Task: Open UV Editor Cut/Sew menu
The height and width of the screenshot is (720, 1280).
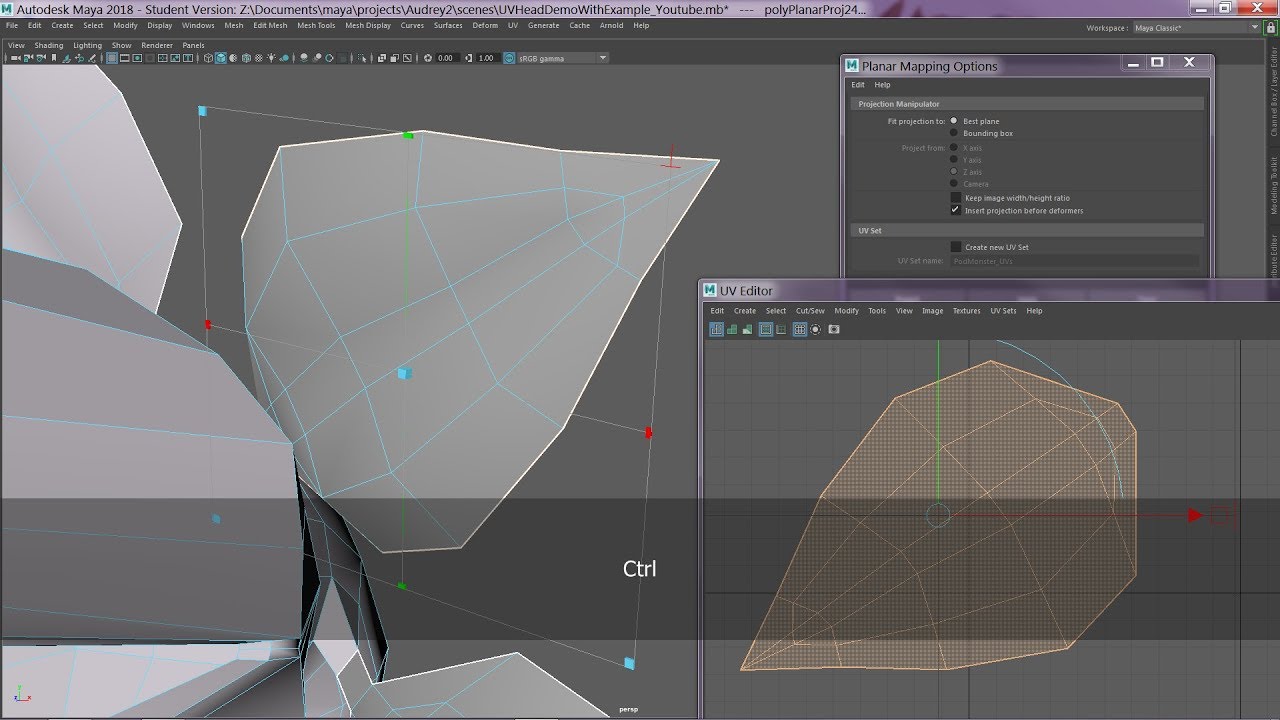Action: [810, 311]
